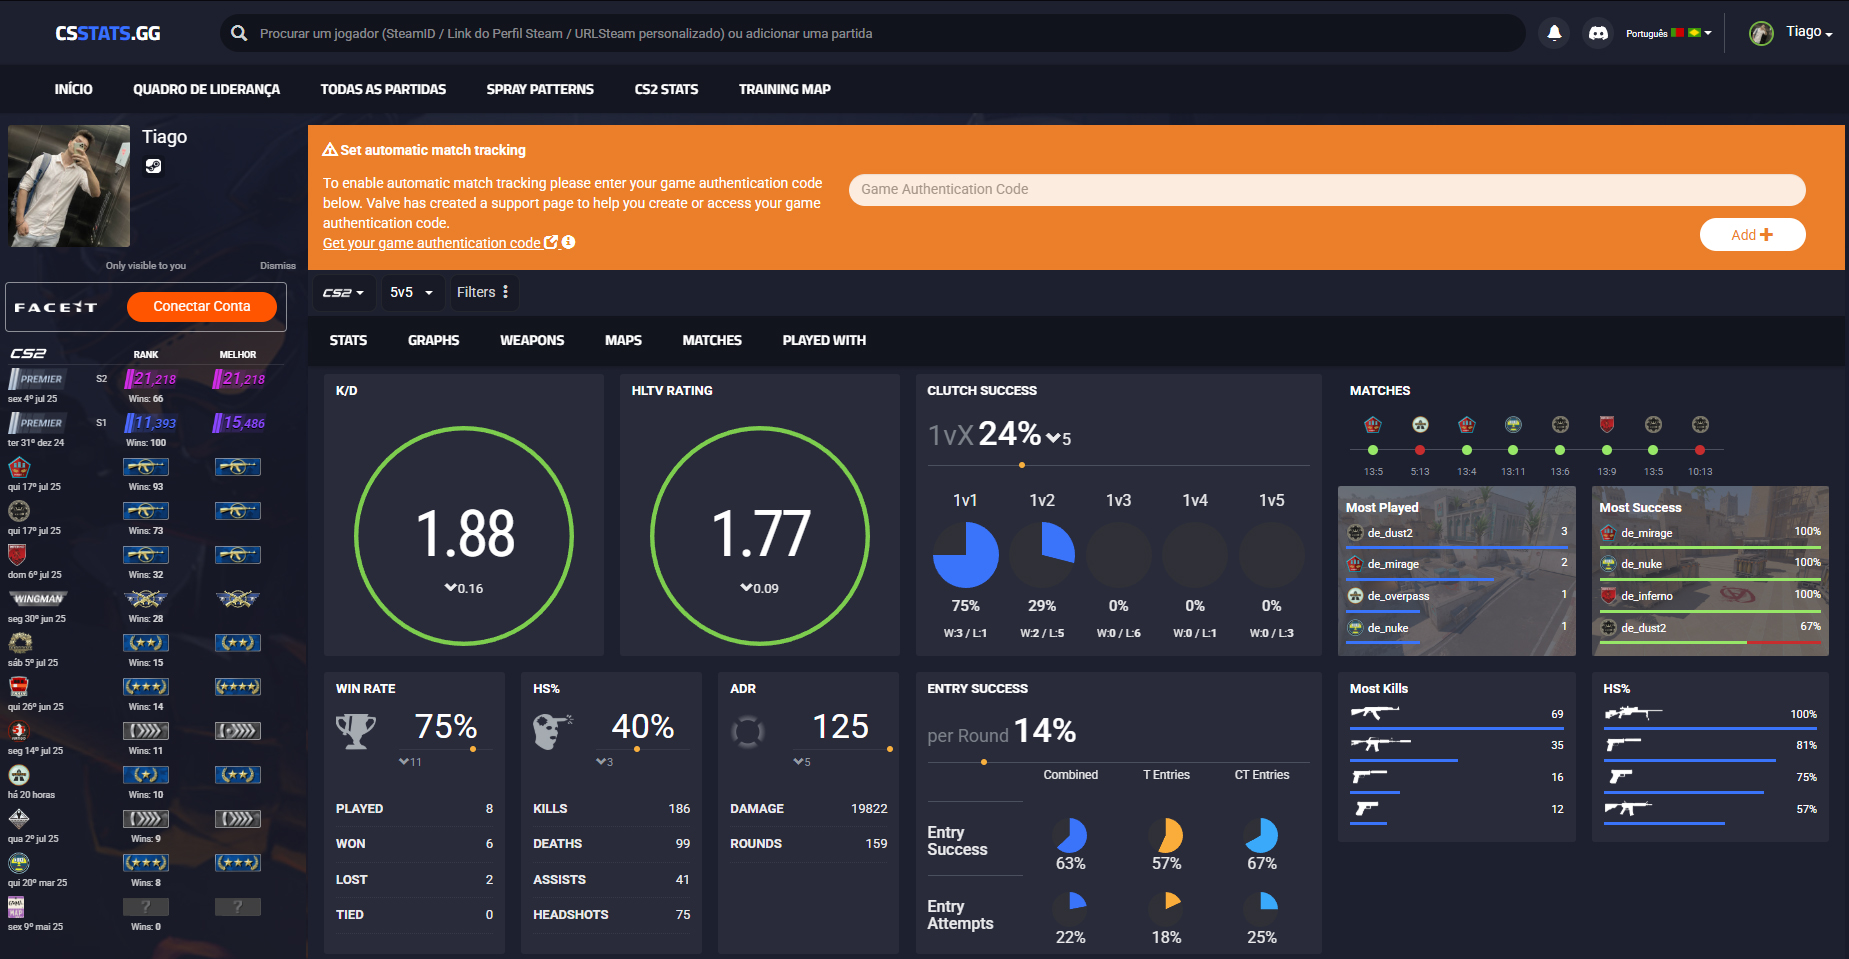Open the Português language dropdown

(x=1668, y=33)
